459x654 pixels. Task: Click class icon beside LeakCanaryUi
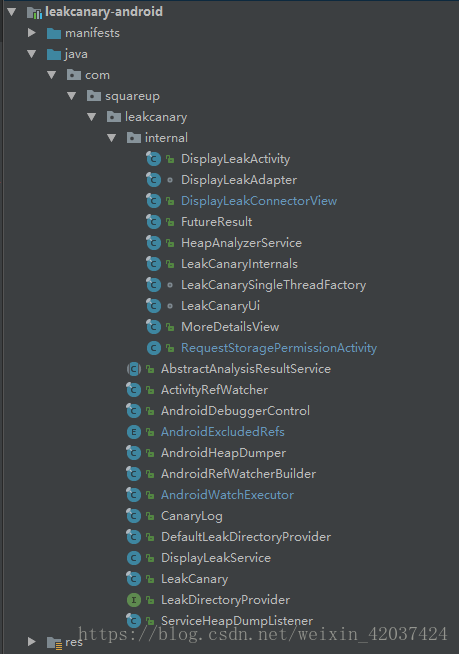(x=154, y=306)
